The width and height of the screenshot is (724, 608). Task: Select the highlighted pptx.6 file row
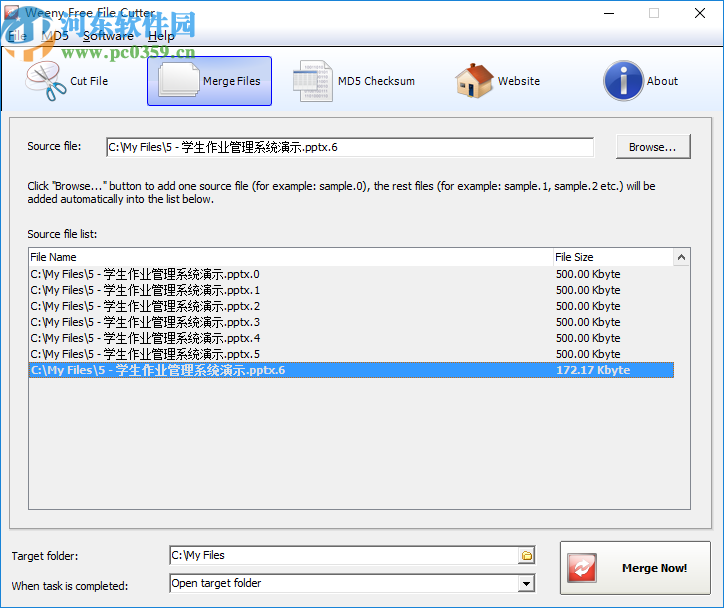point(351,370)
